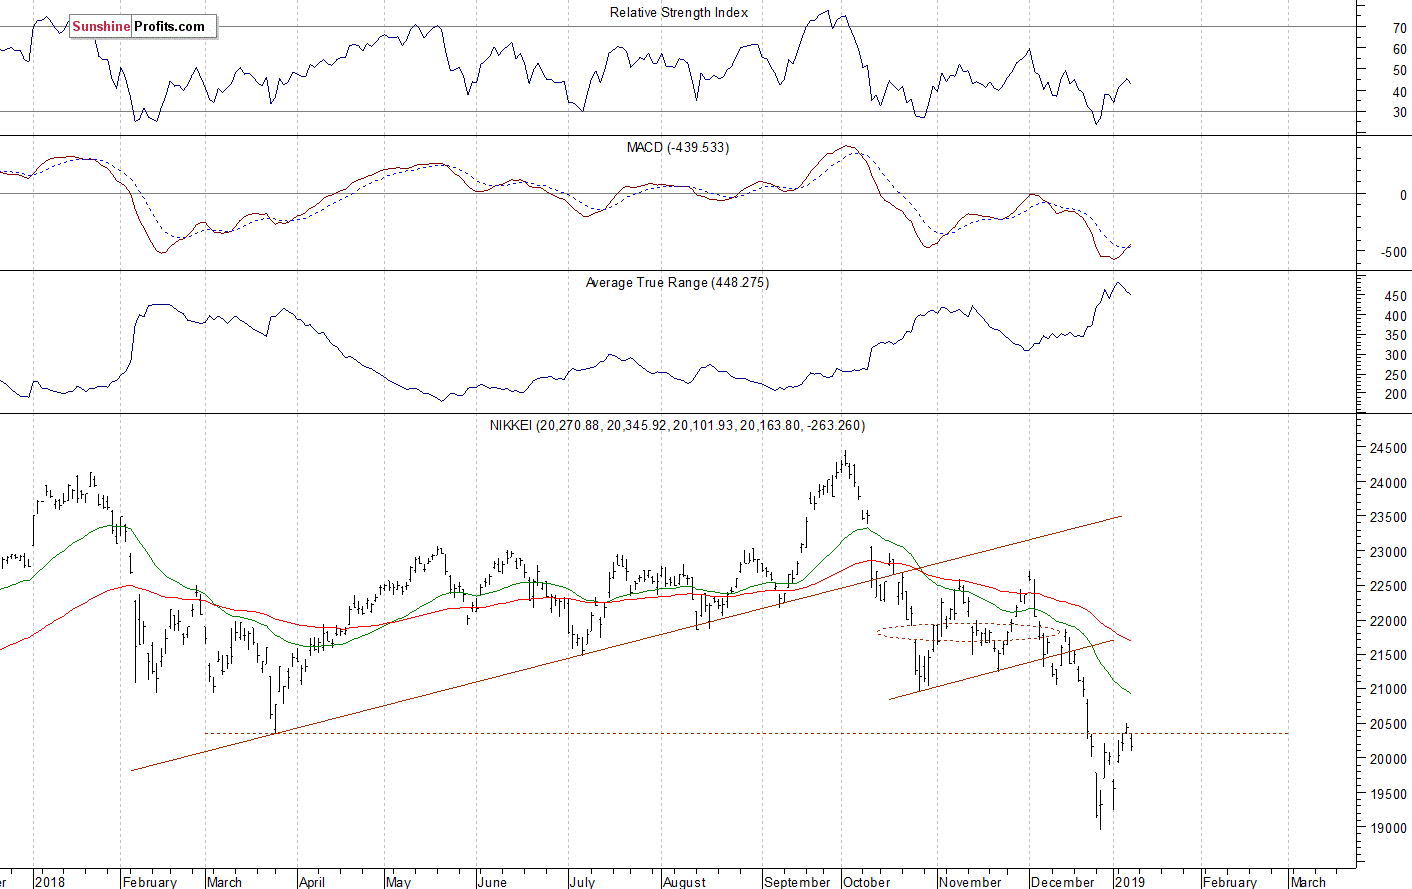Click the 19500 price scale value
The width and height of the screenshot is (1412, 889).
tap(1388, 793)
